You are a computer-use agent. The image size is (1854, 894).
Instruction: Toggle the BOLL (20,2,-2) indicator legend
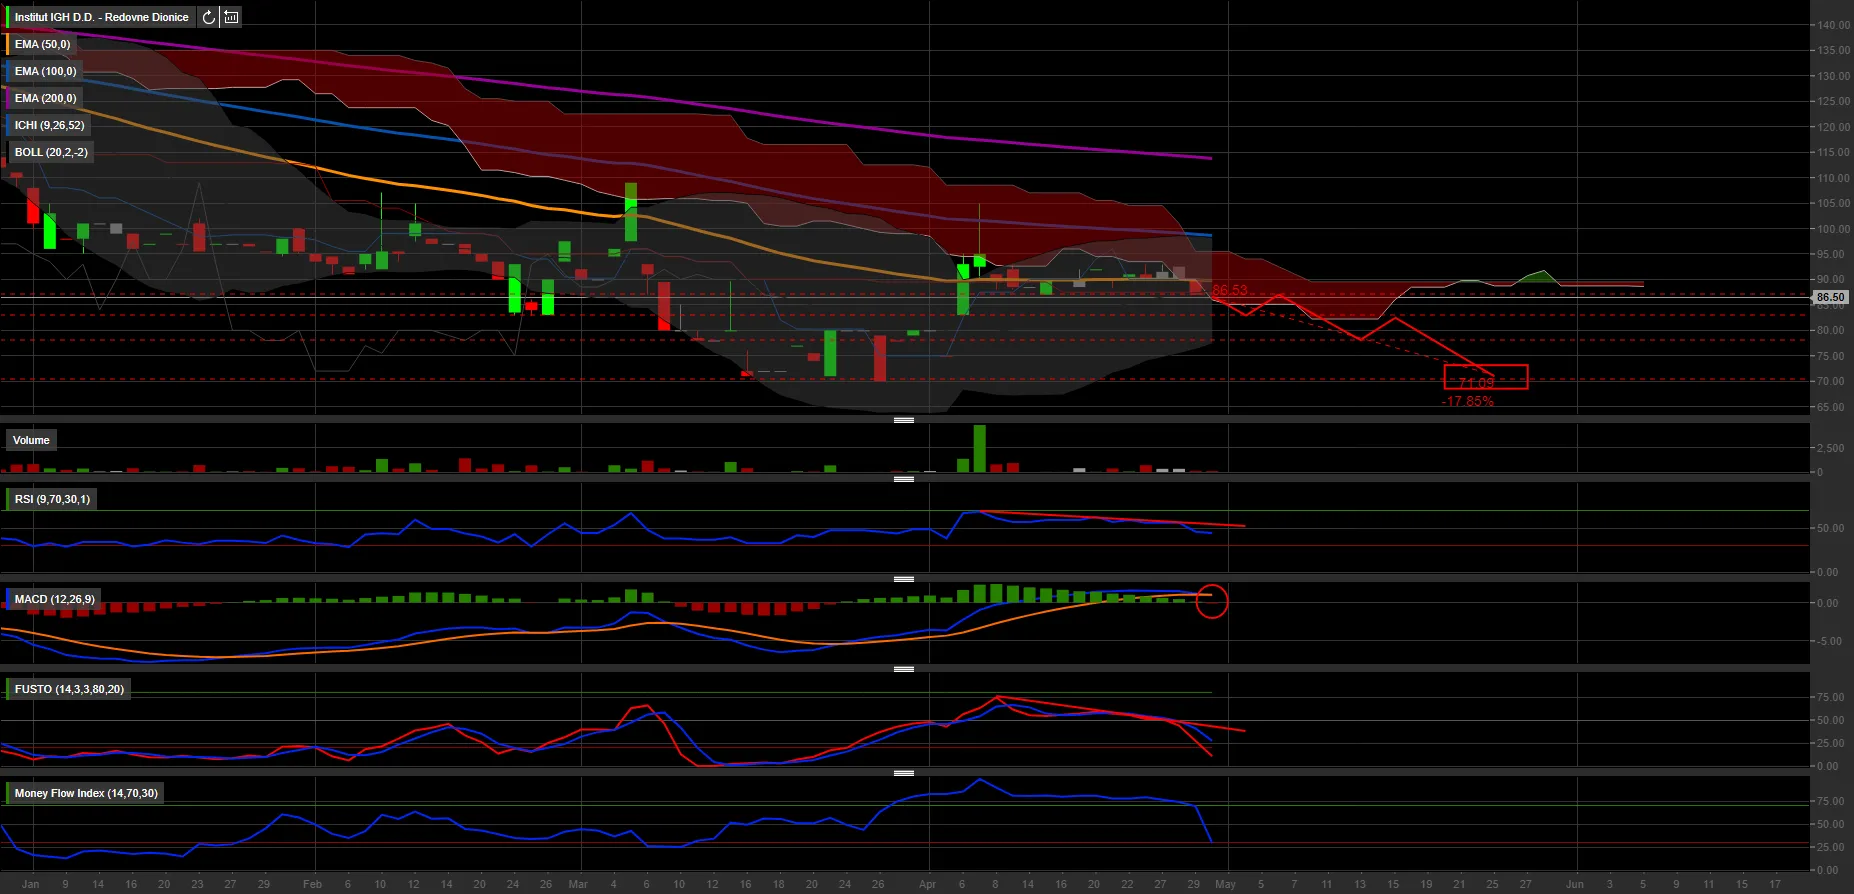click(51, 152)
